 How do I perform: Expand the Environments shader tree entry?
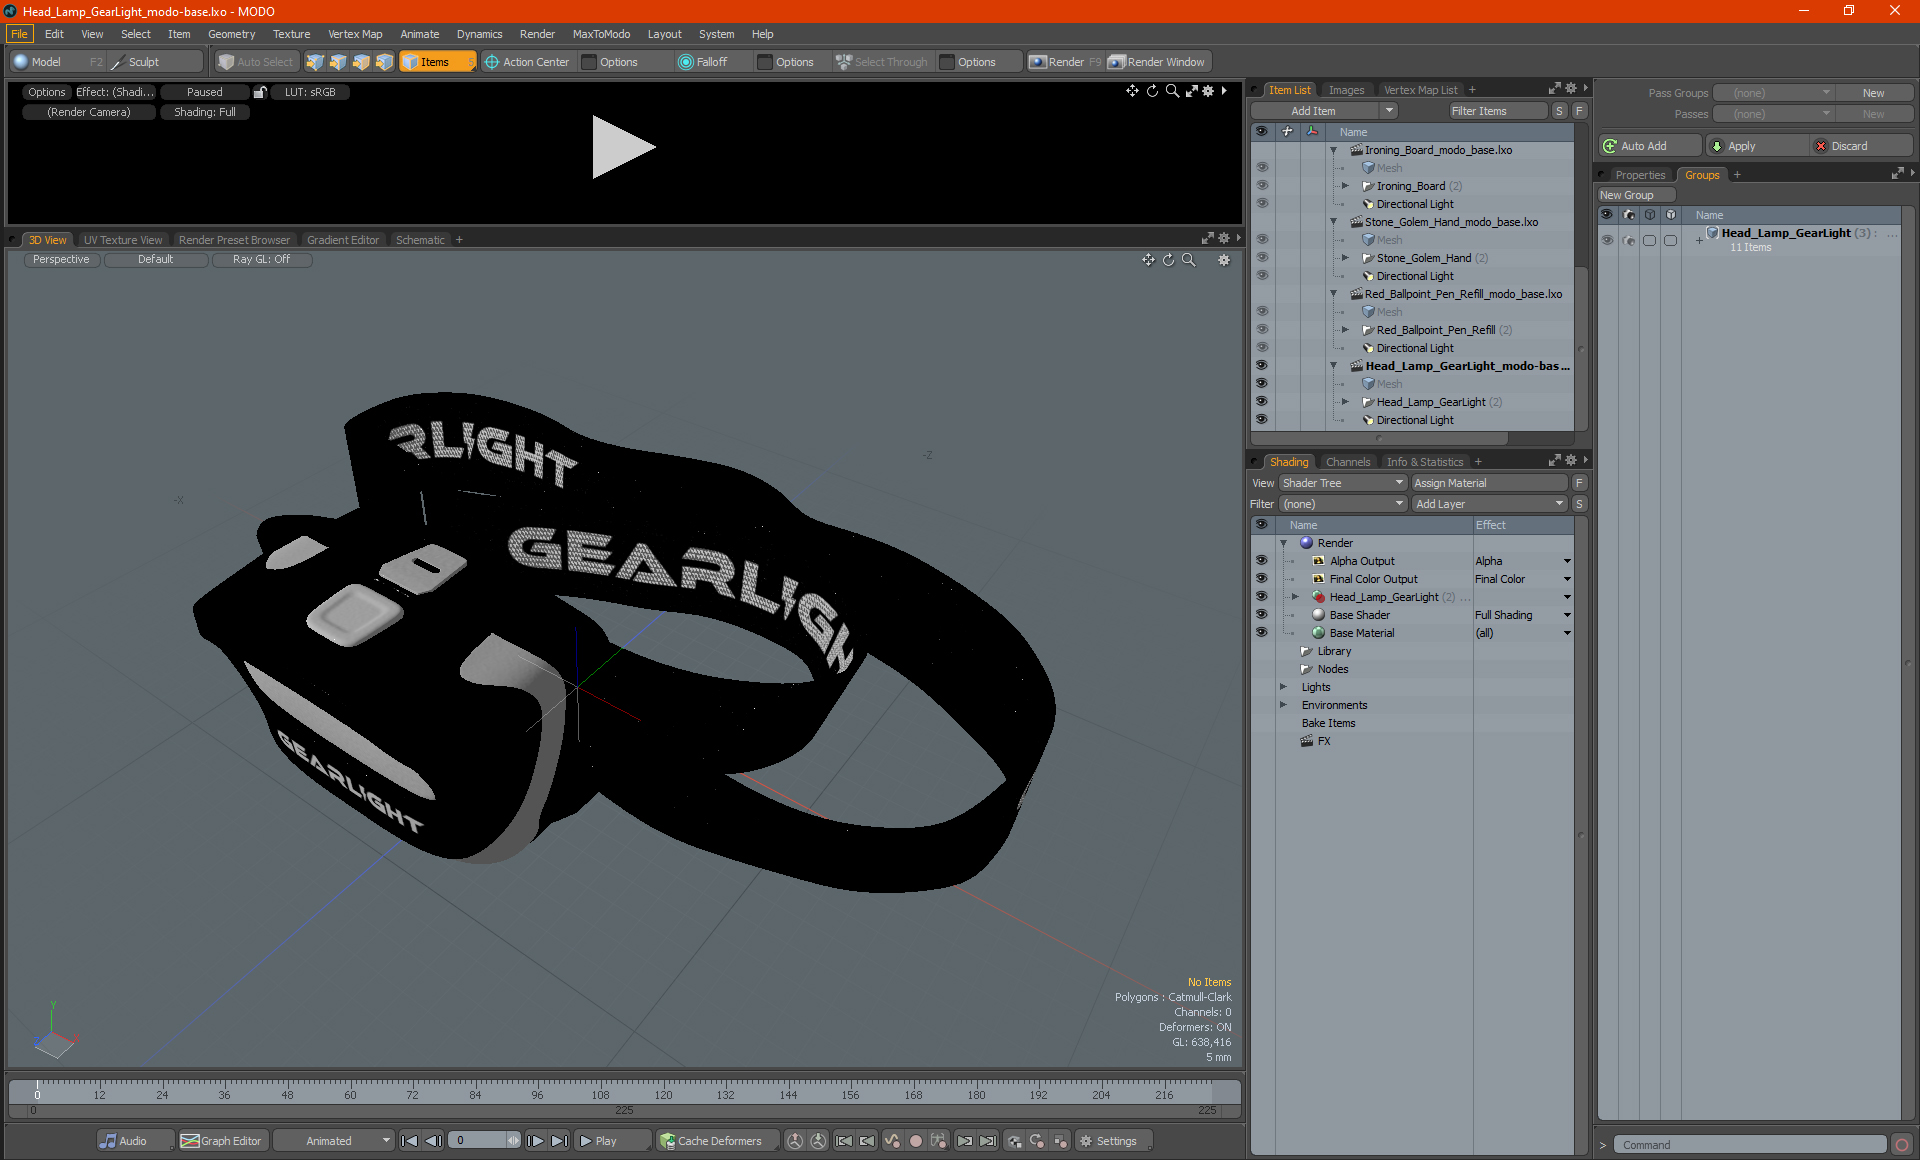coord(1283,705)
